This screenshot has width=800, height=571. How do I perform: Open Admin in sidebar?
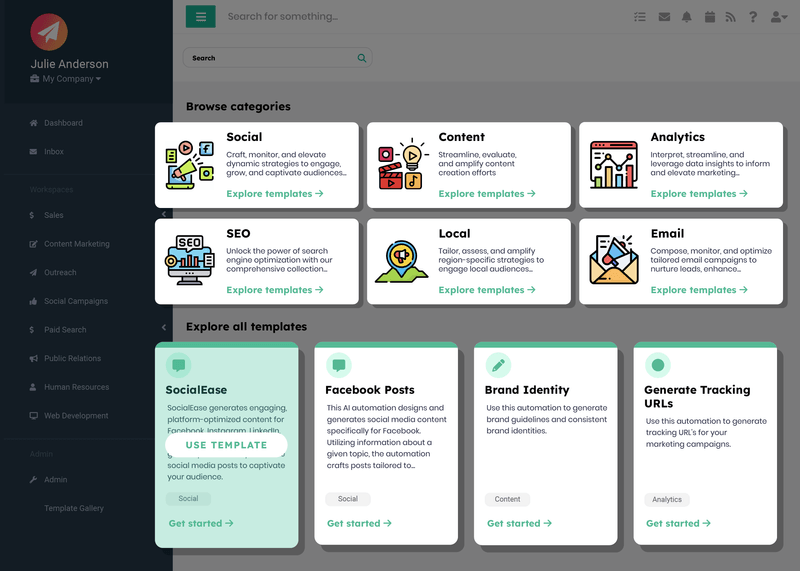[x=56, y=480]
